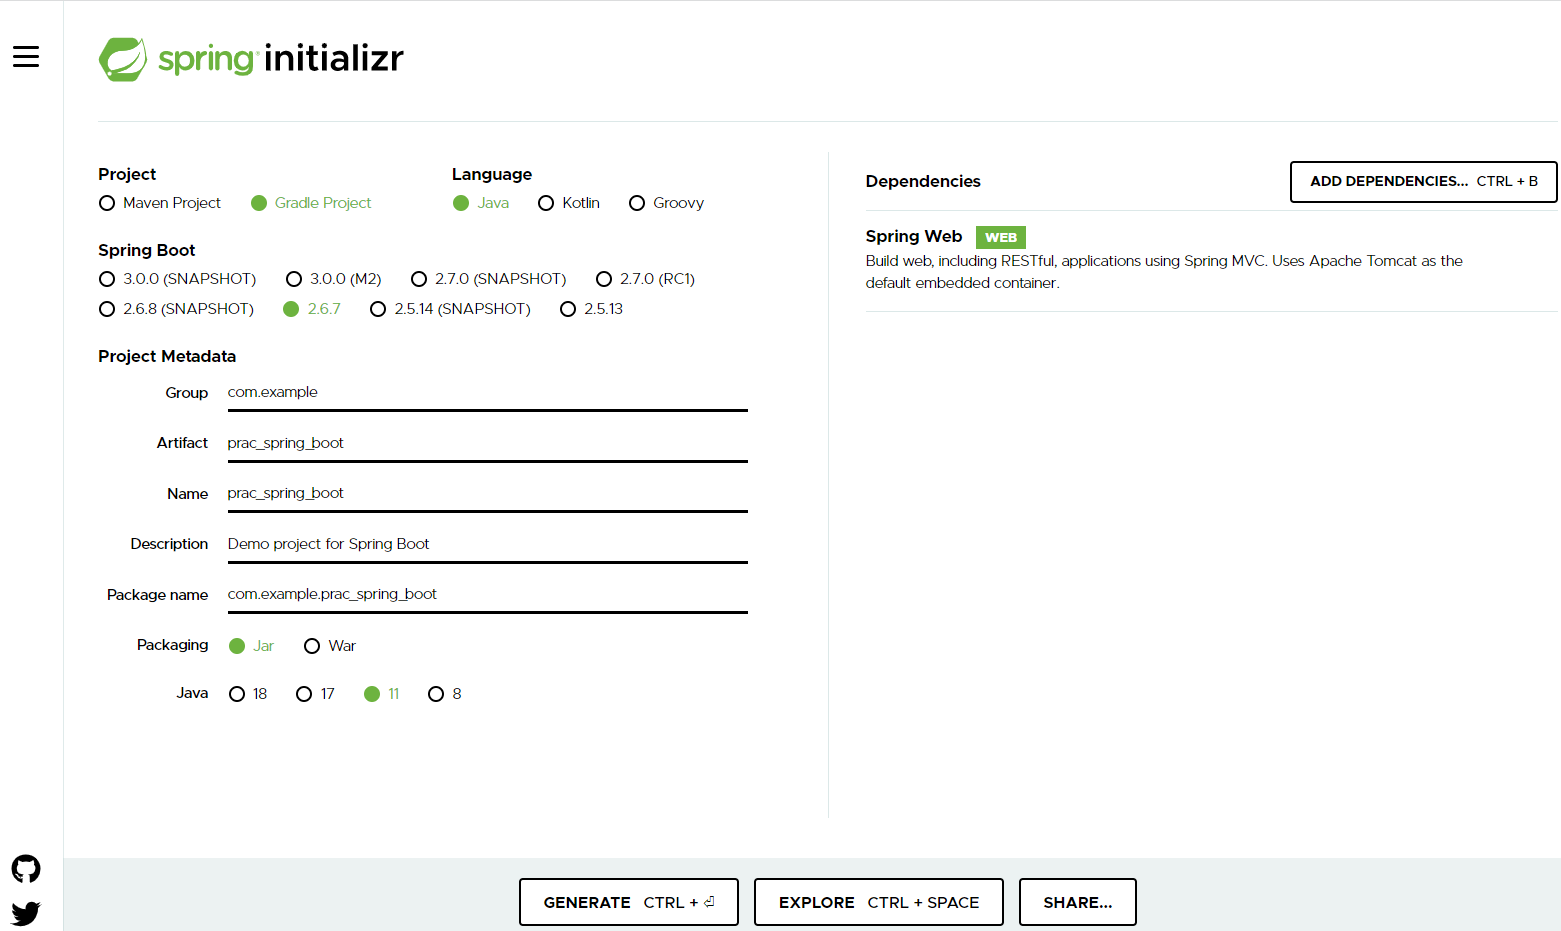Screen dimensions: 1561x931
Task: Select Spring Boot 3.0.0 (M2)
Action: (334, 279)
